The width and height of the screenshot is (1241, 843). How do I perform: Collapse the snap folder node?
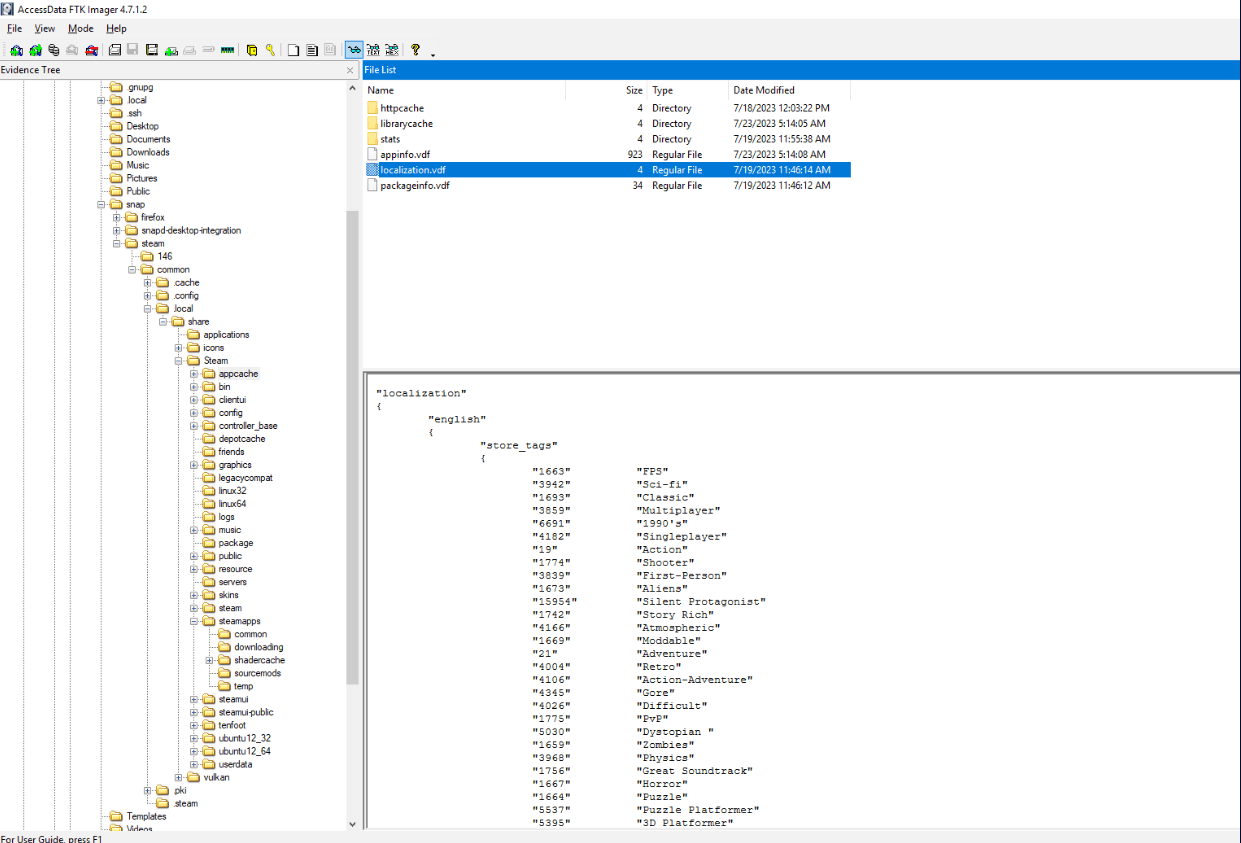click(x=102, y=204)
